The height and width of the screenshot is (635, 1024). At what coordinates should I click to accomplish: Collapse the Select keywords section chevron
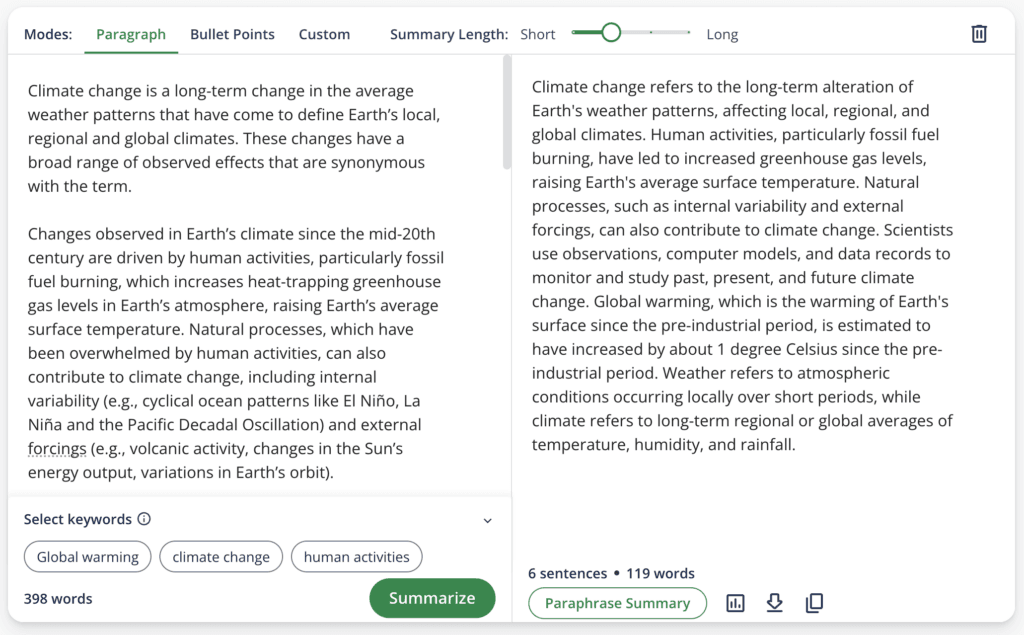click(487, 521)
